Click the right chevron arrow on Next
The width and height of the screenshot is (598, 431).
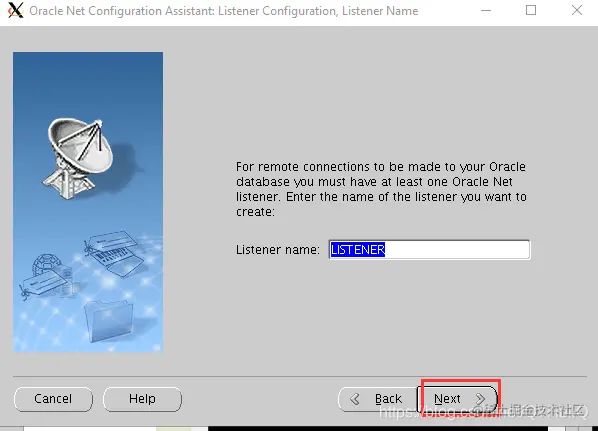480,399
